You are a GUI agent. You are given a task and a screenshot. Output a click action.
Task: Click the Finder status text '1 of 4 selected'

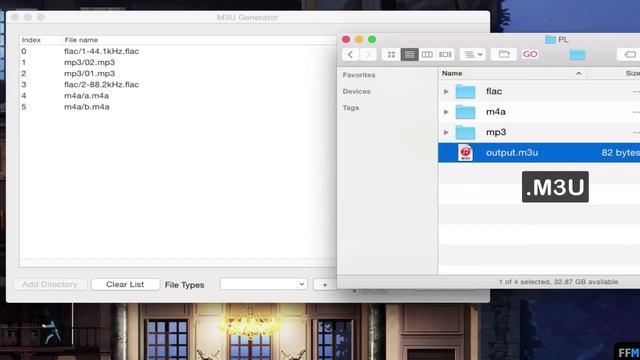pyautogui.click(x=524, y=282)
